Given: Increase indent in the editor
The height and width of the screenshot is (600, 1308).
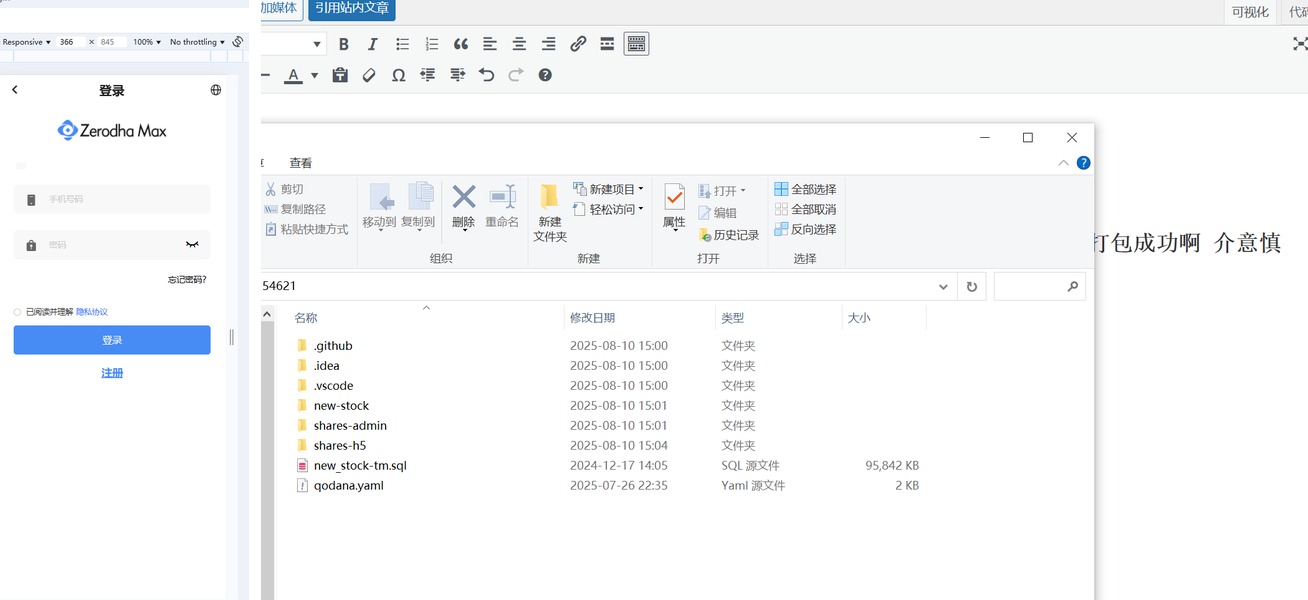Looking at the screenshot, I should [458, 75].
